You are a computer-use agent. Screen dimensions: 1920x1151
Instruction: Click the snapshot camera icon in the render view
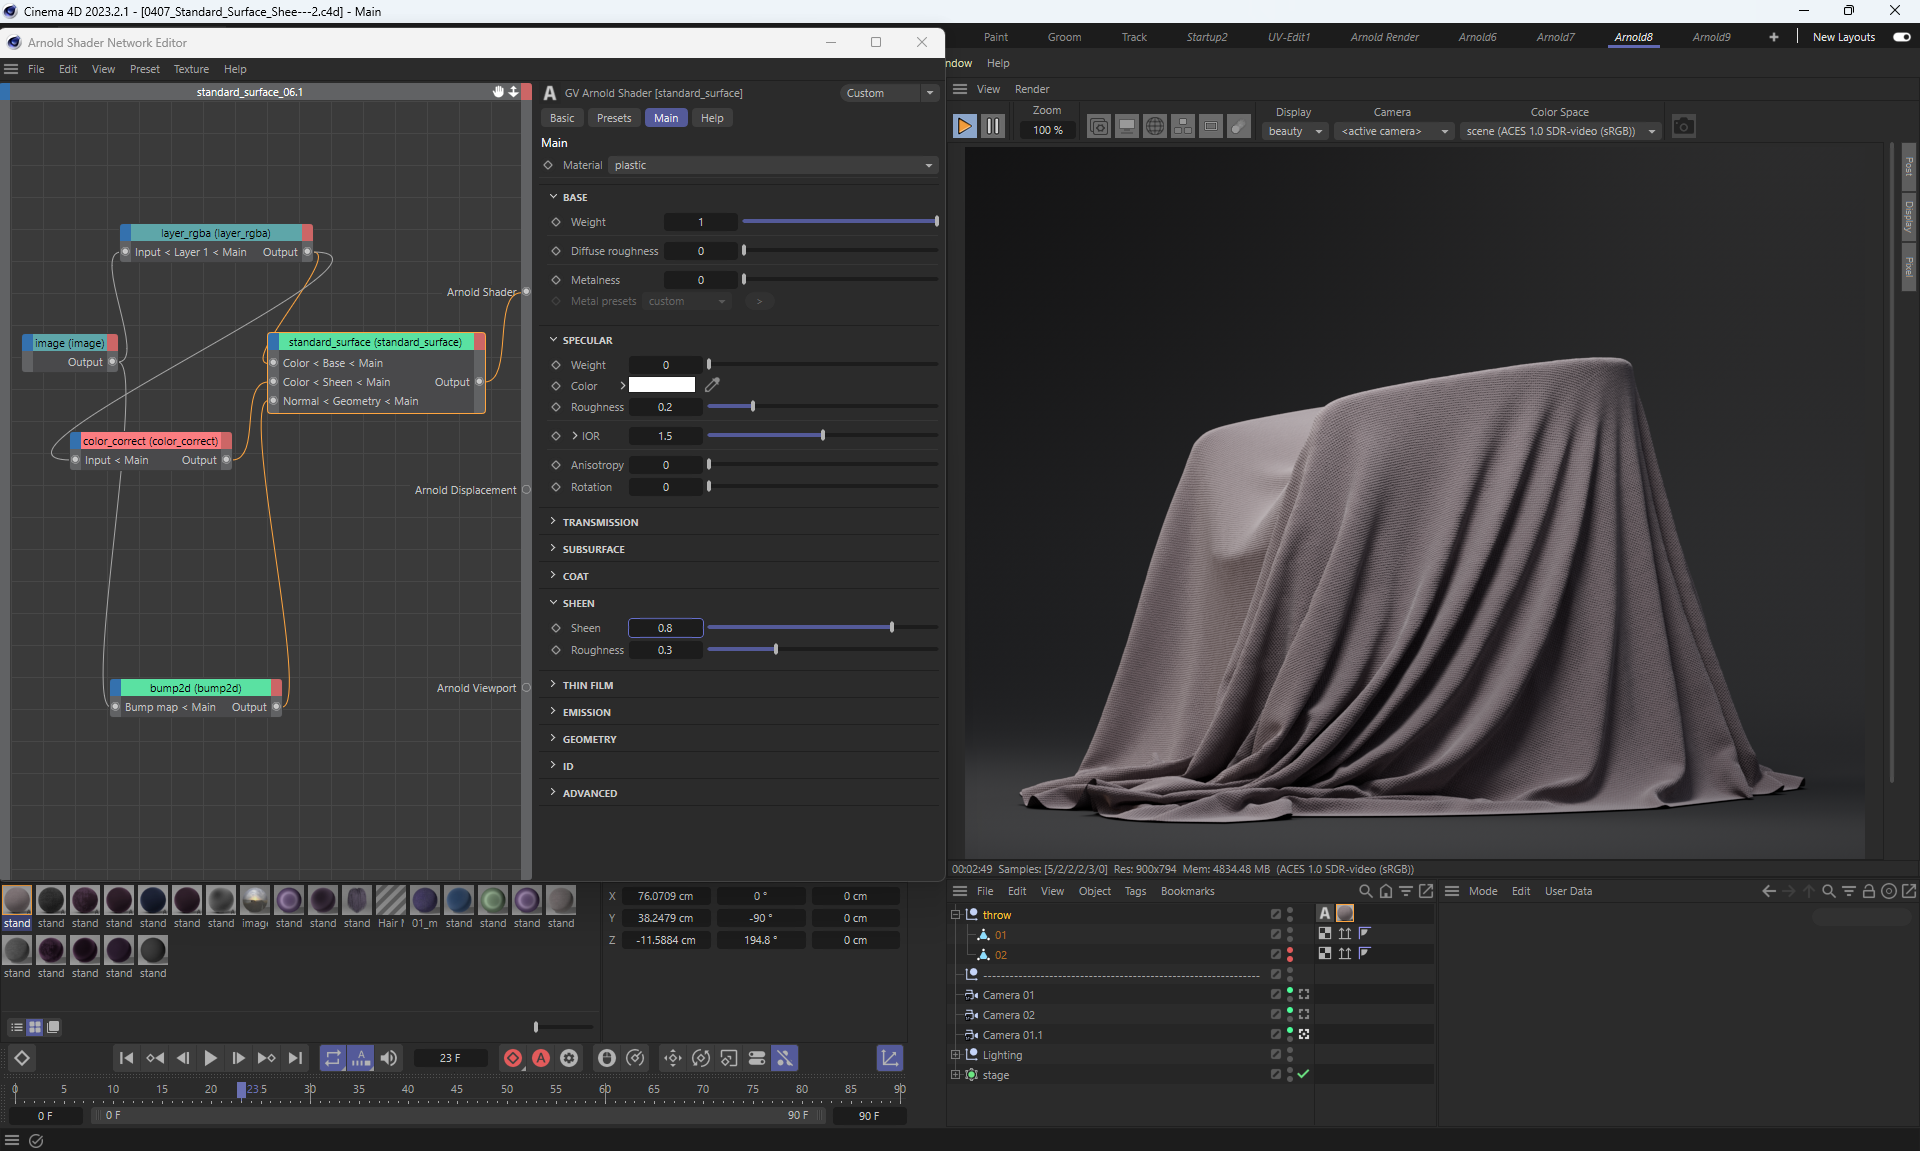pos(1683,127)
